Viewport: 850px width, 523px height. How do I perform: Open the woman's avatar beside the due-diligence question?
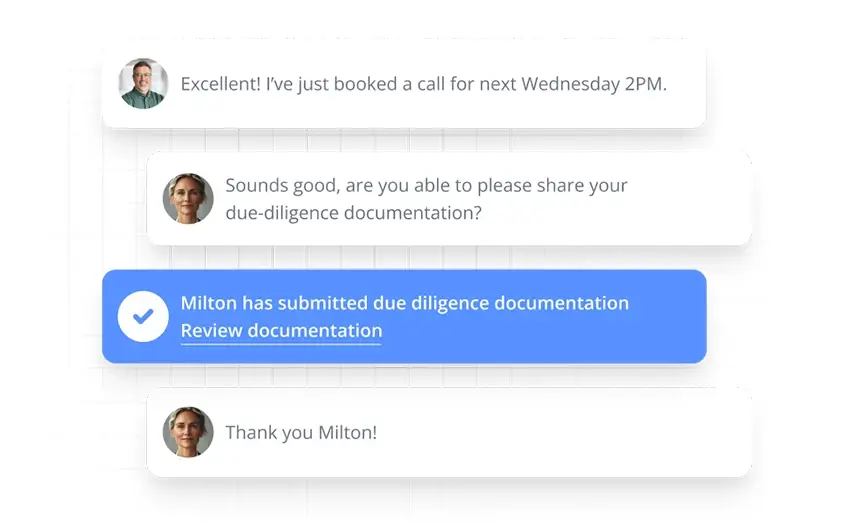(x=188, y=198)
